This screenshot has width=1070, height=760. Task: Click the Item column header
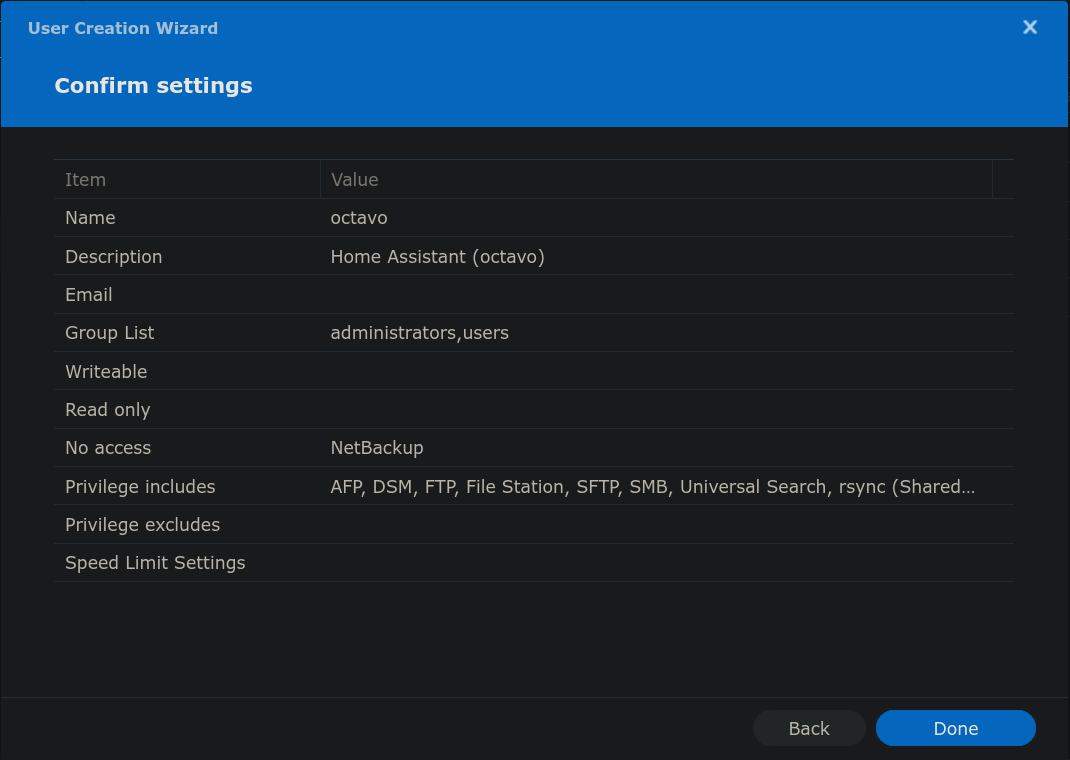(x=86, y=180)
